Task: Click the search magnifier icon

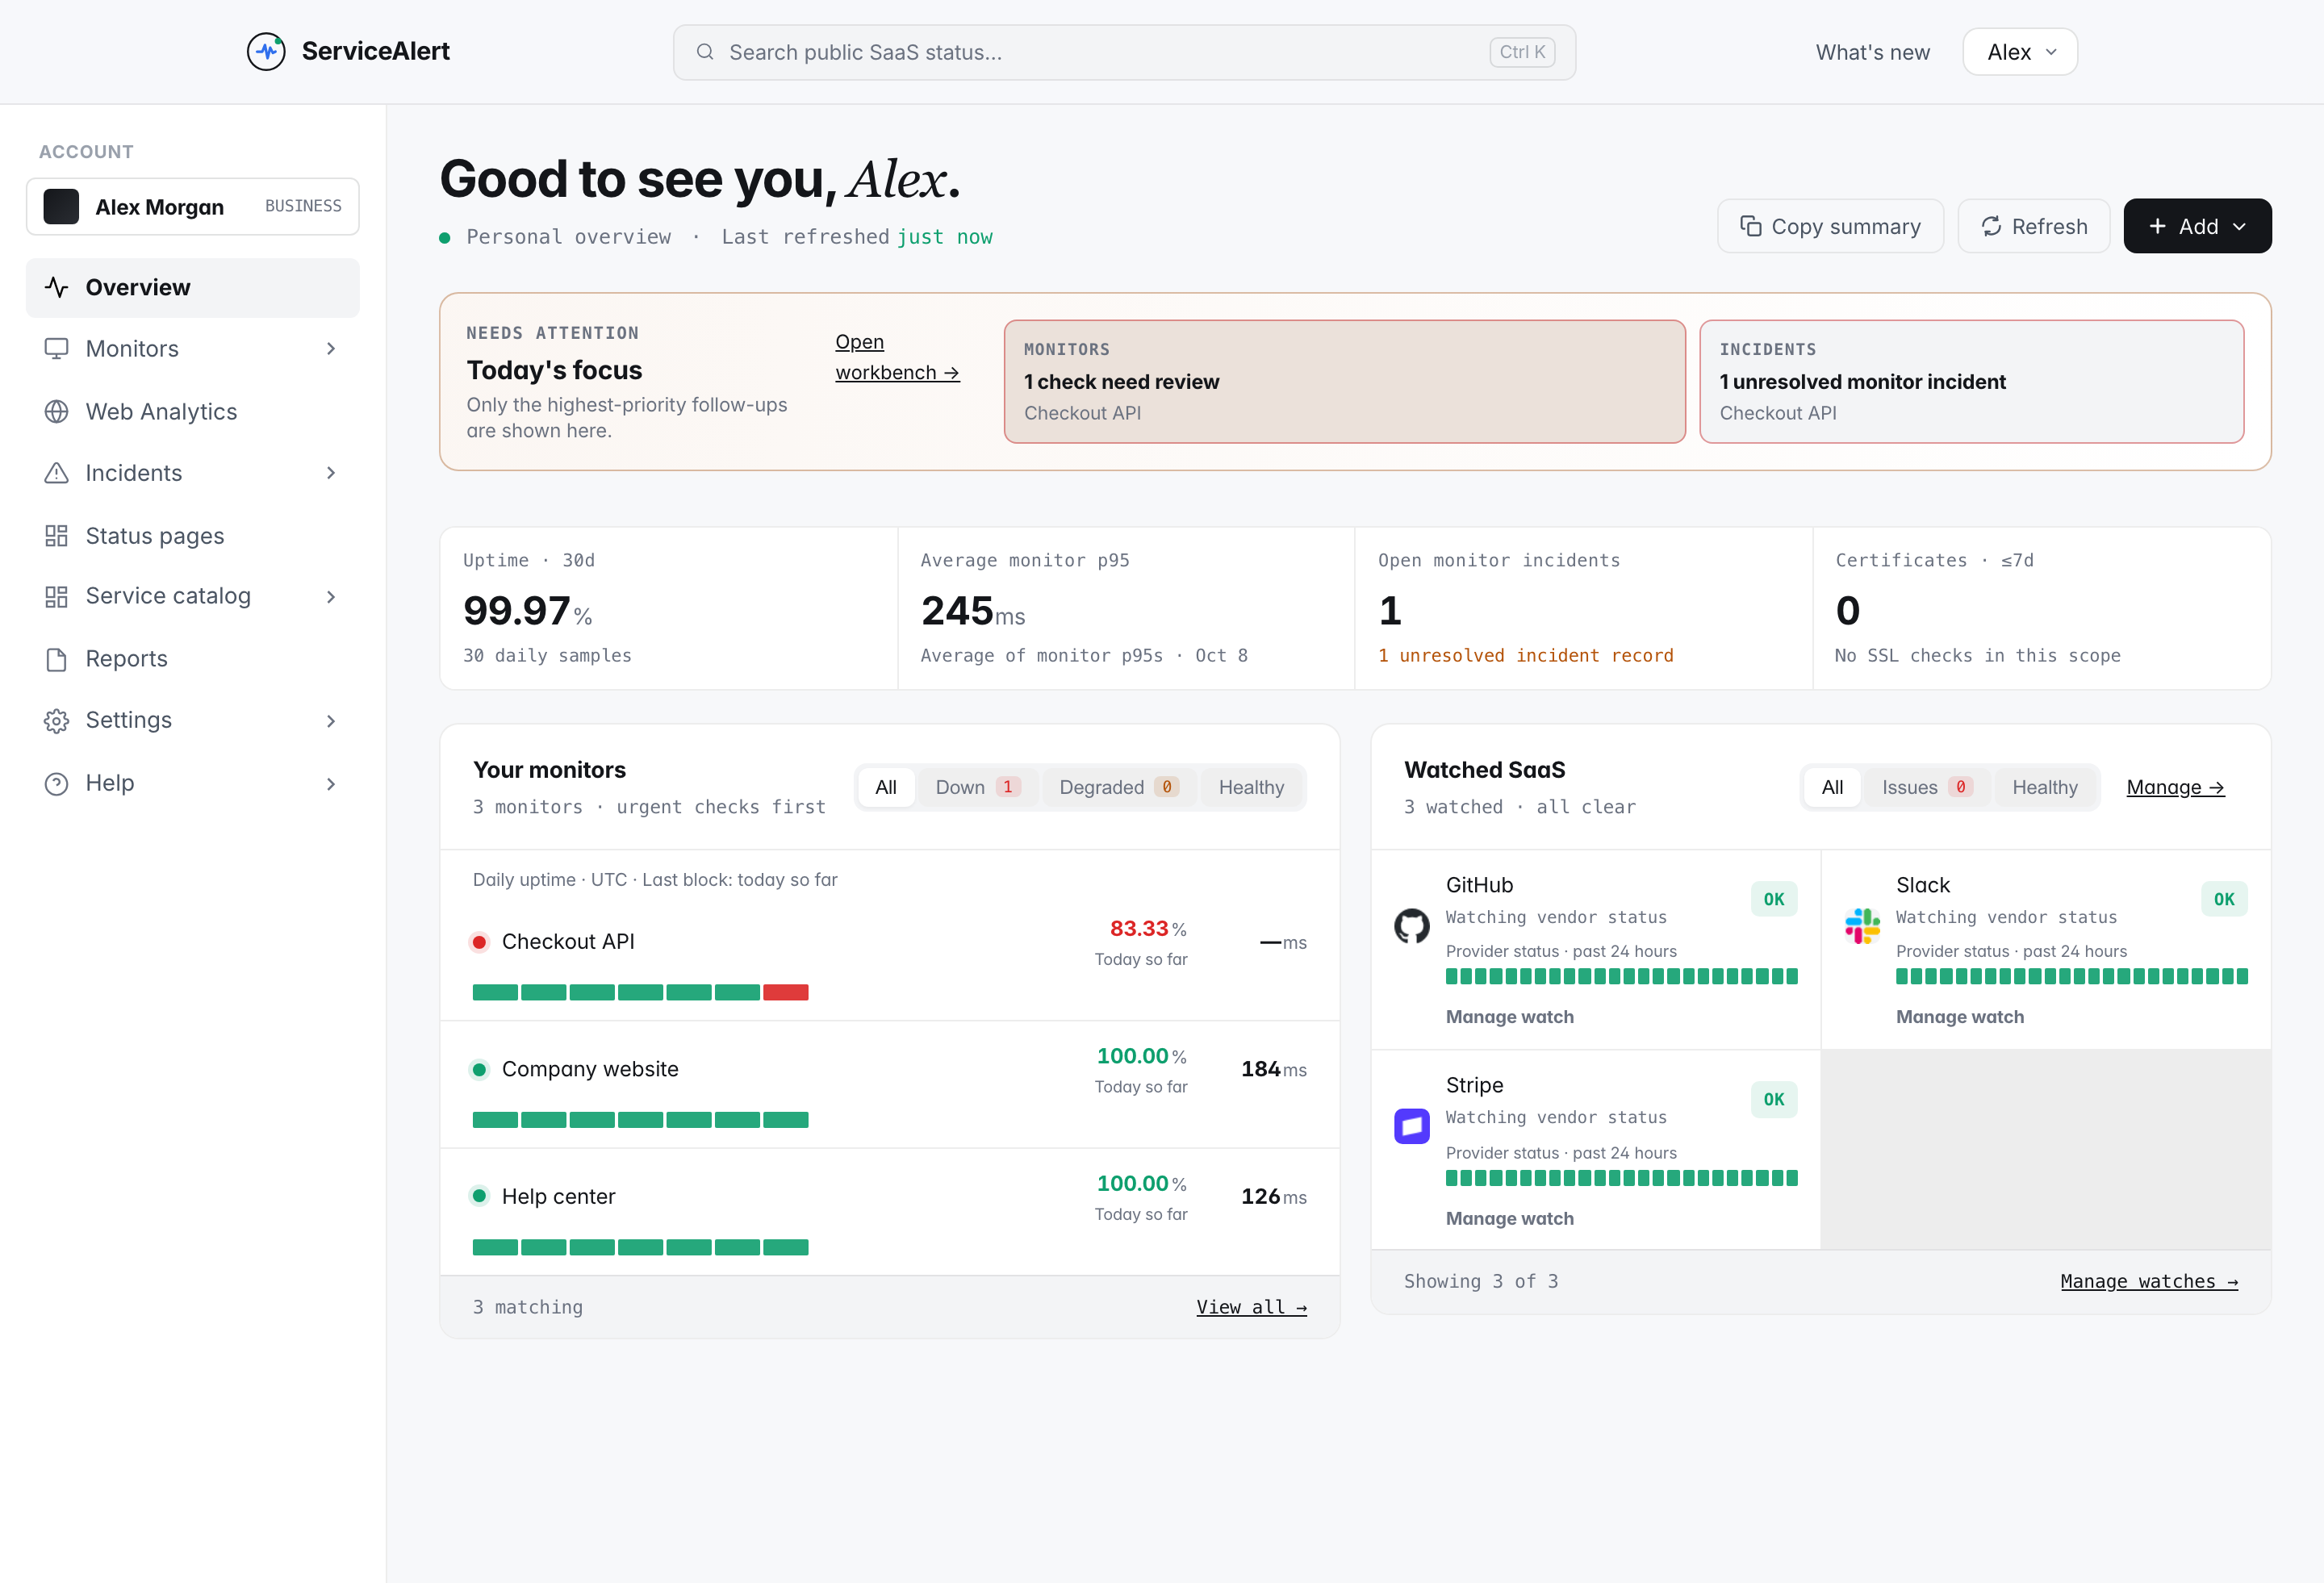Action: pyautogui.click(x=705, y=52)
